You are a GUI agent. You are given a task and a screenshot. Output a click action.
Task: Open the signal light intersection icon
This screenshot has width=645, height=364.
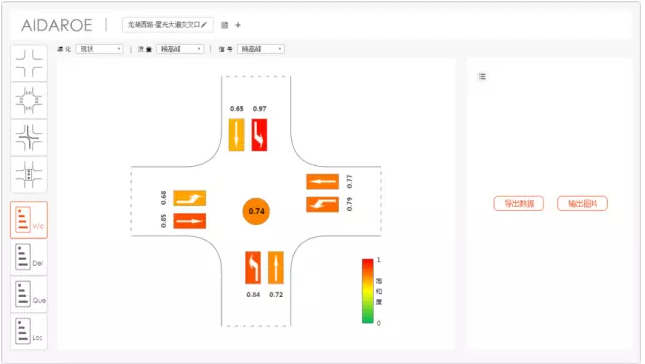[x=29, y=175]
